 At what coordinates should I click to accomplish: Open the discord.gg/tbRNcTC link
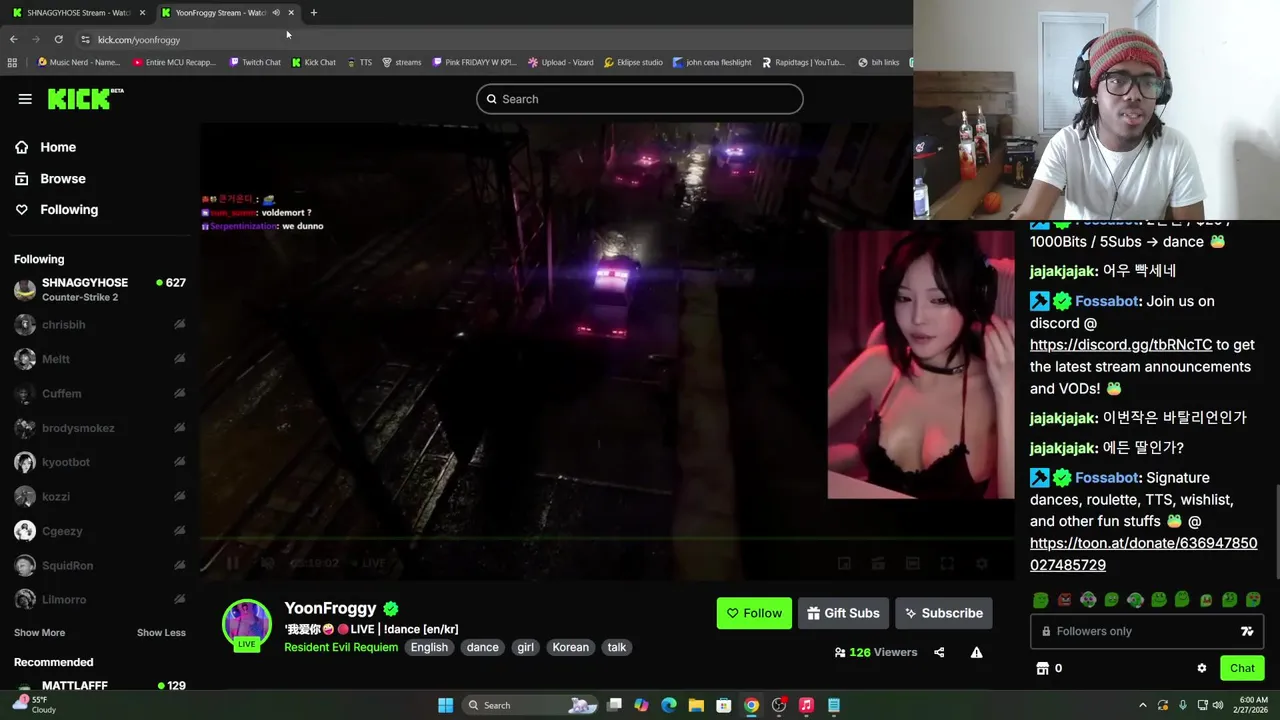(1121, 345)
